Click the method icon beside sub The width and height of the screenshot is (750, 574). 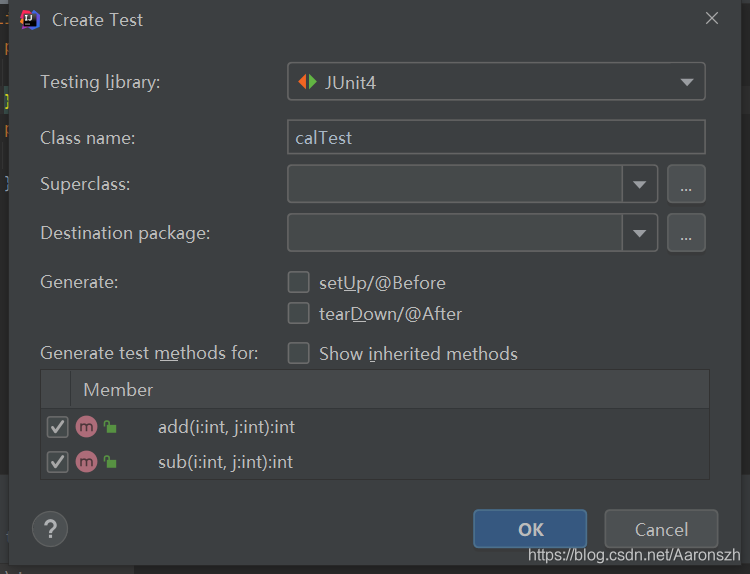[x=87, y=462]
